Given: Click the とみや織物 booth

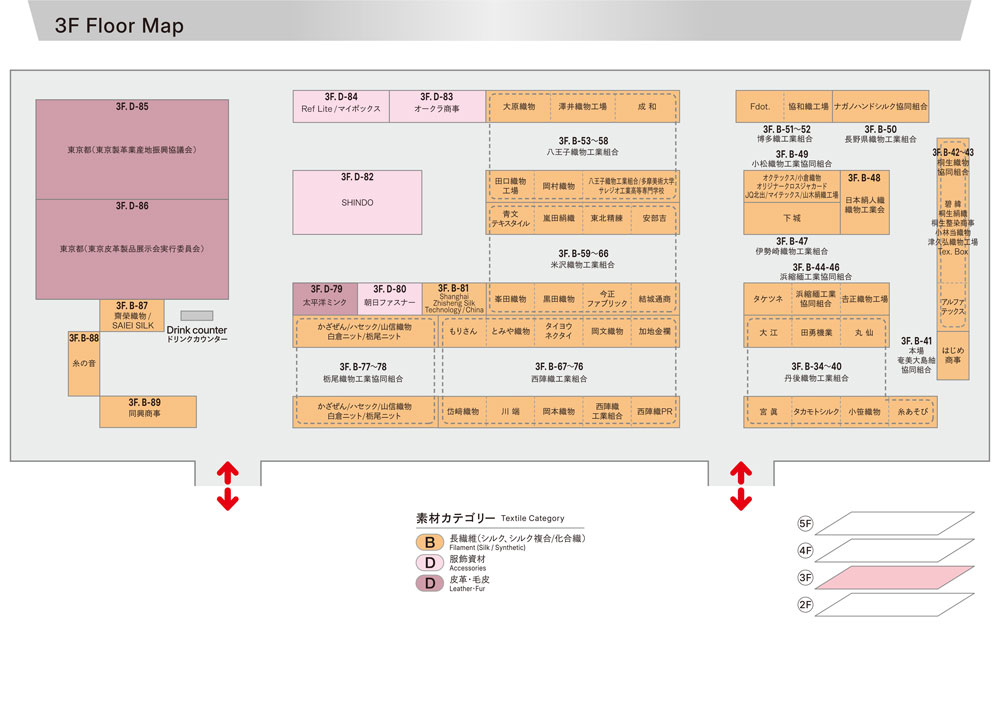Looking at the screenshot, I should [x=510, y=332].
